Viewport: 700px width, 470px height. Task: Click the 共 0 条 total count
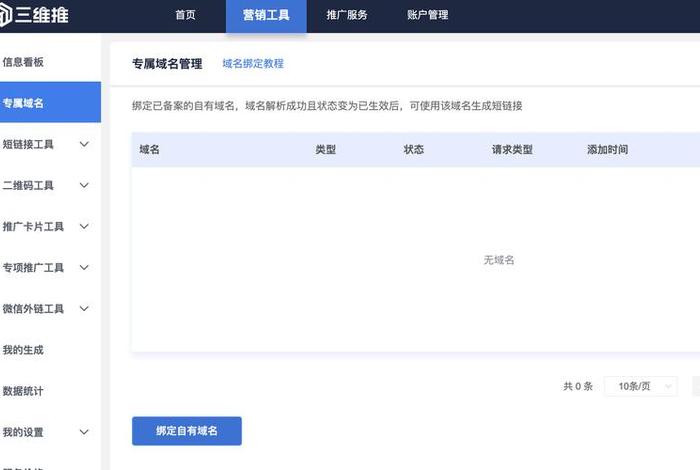(x=578, y=386)
